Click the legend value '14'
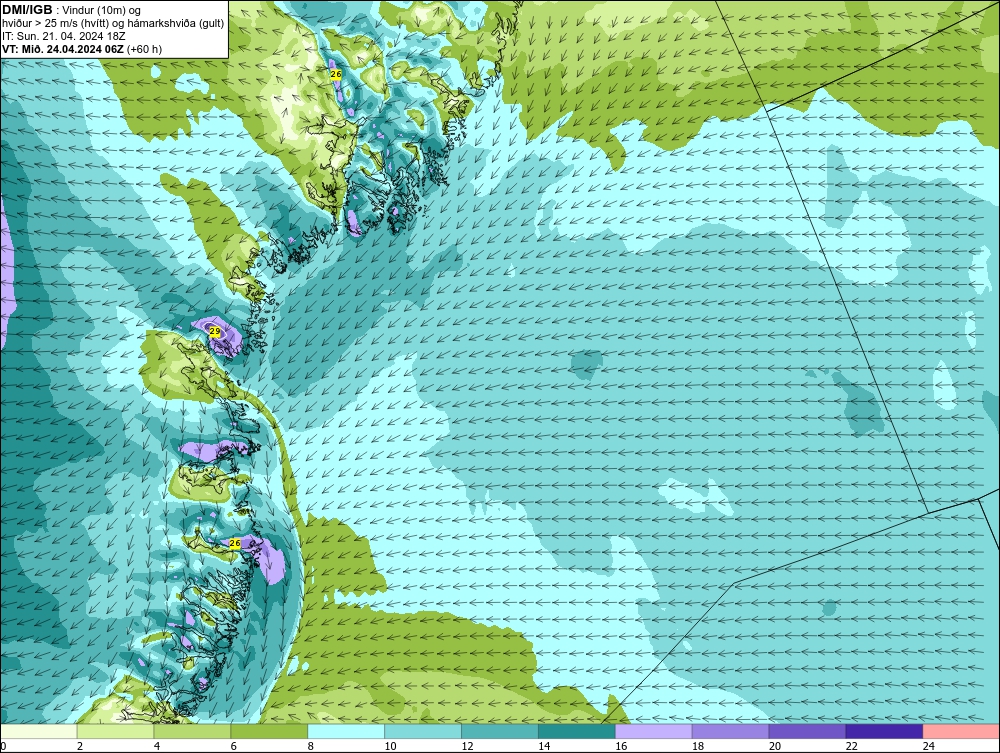 [x=544, y=746]
